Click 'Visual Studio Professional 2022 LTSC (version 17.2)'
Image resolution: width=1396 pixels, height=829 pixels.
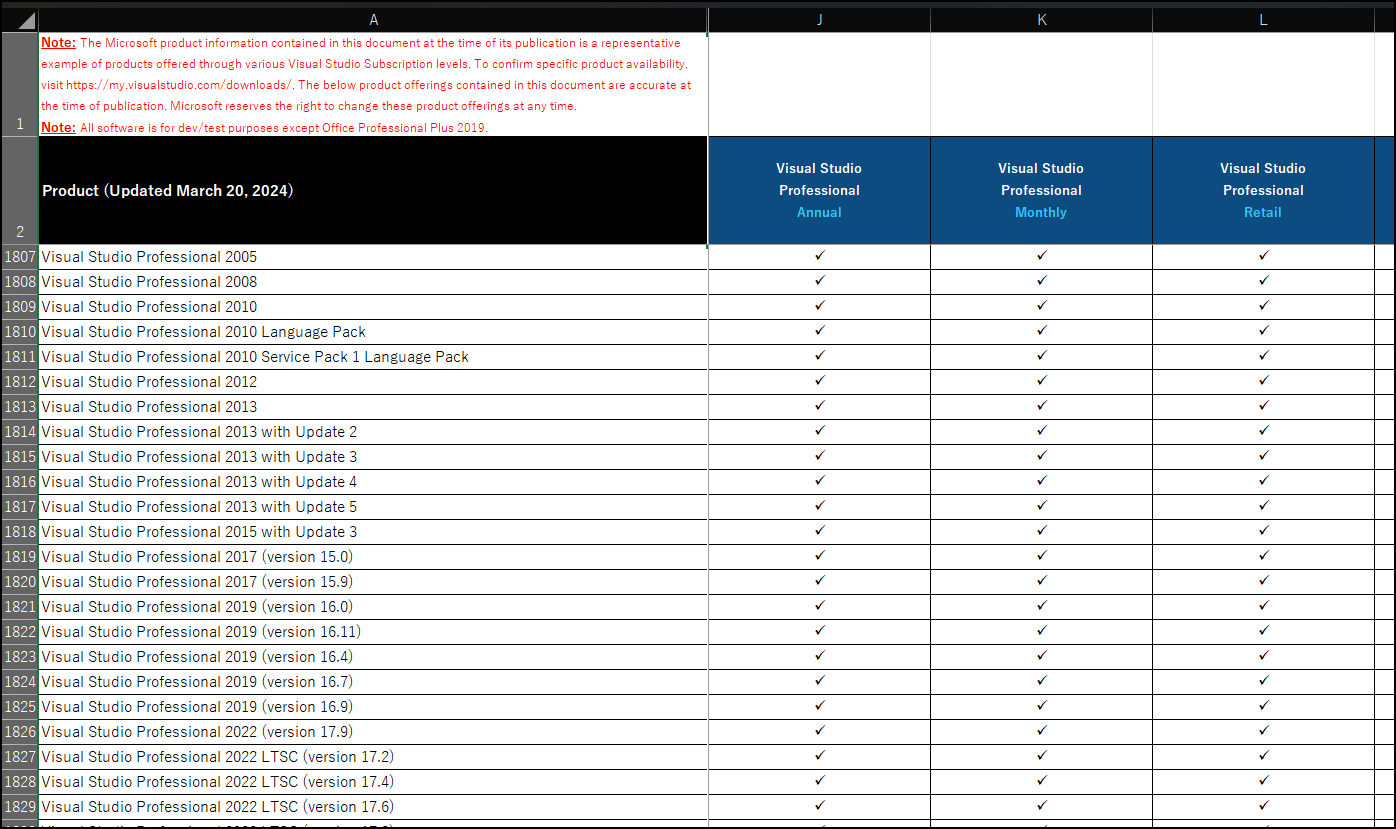(373, 757)
